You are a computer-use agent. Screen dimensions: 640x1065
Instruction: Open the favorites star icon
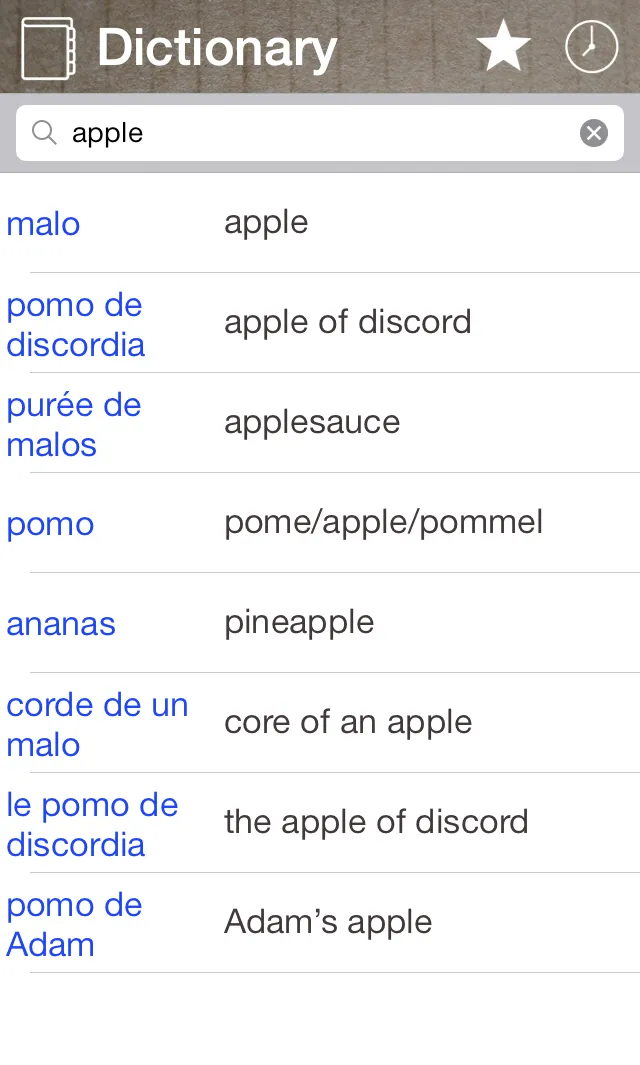click(x=503, y=46)
